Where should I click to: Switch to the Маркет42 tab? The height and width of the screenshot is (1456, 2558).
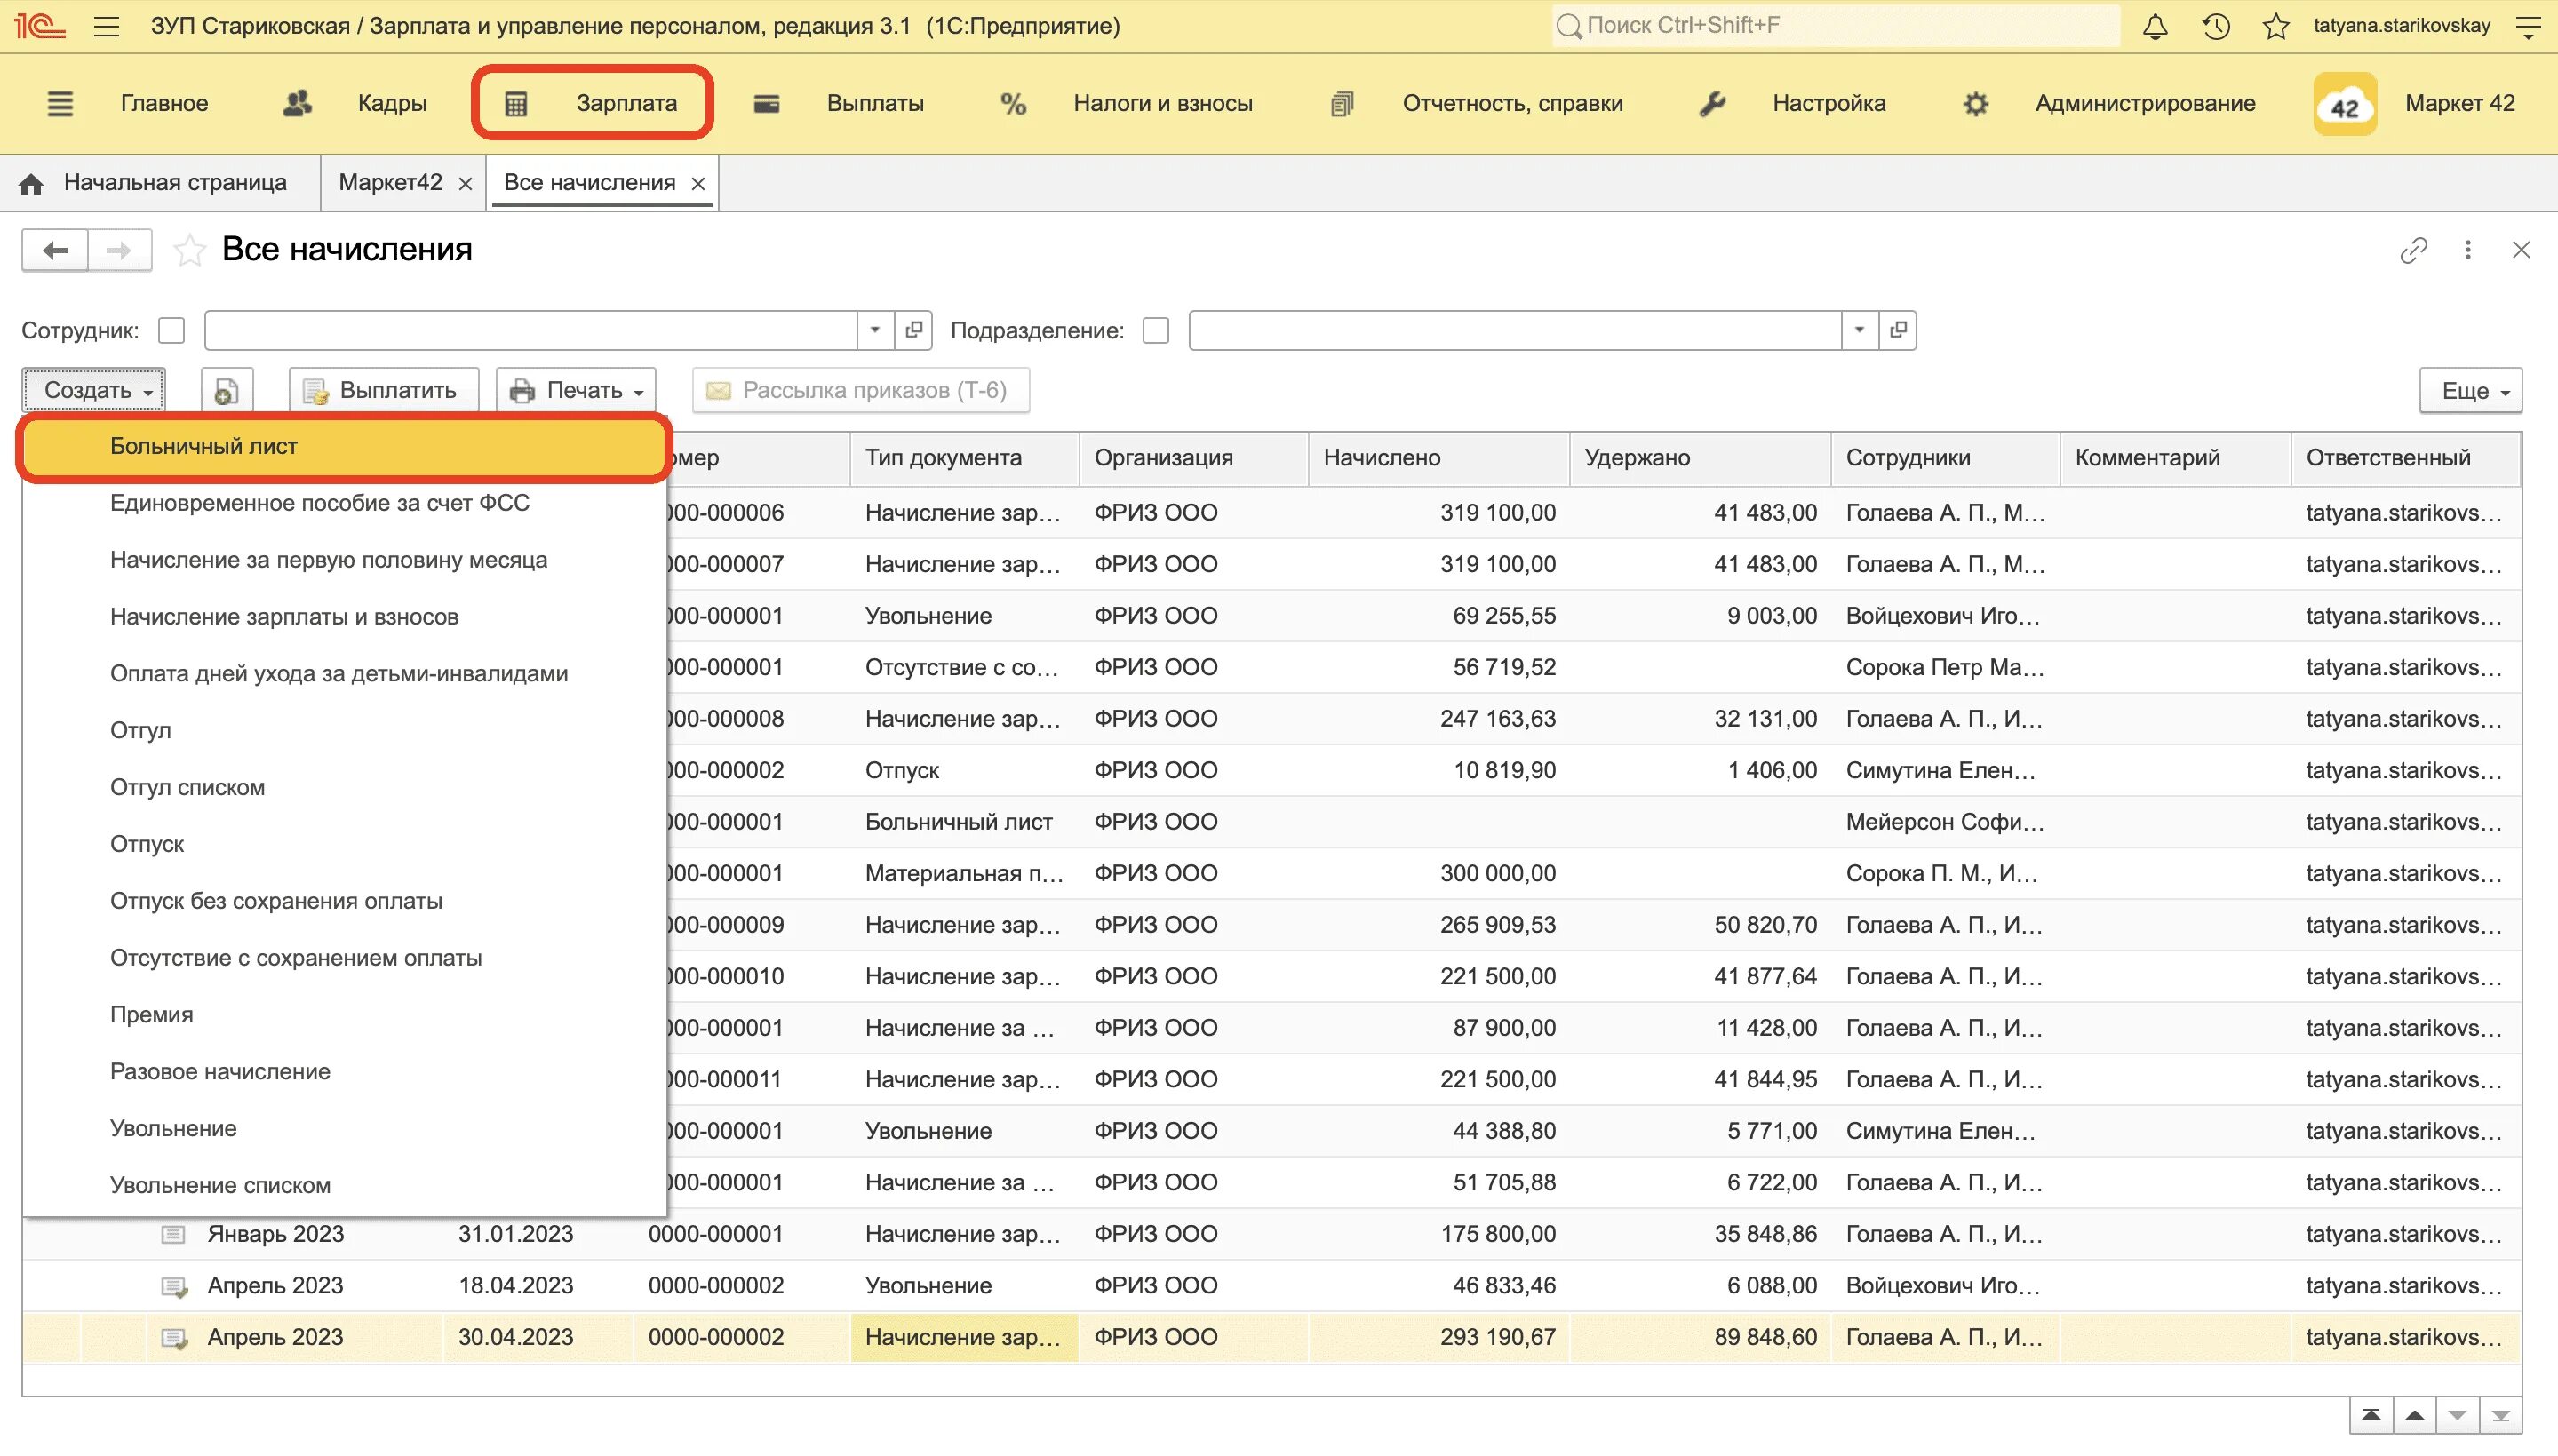[390, 183]
